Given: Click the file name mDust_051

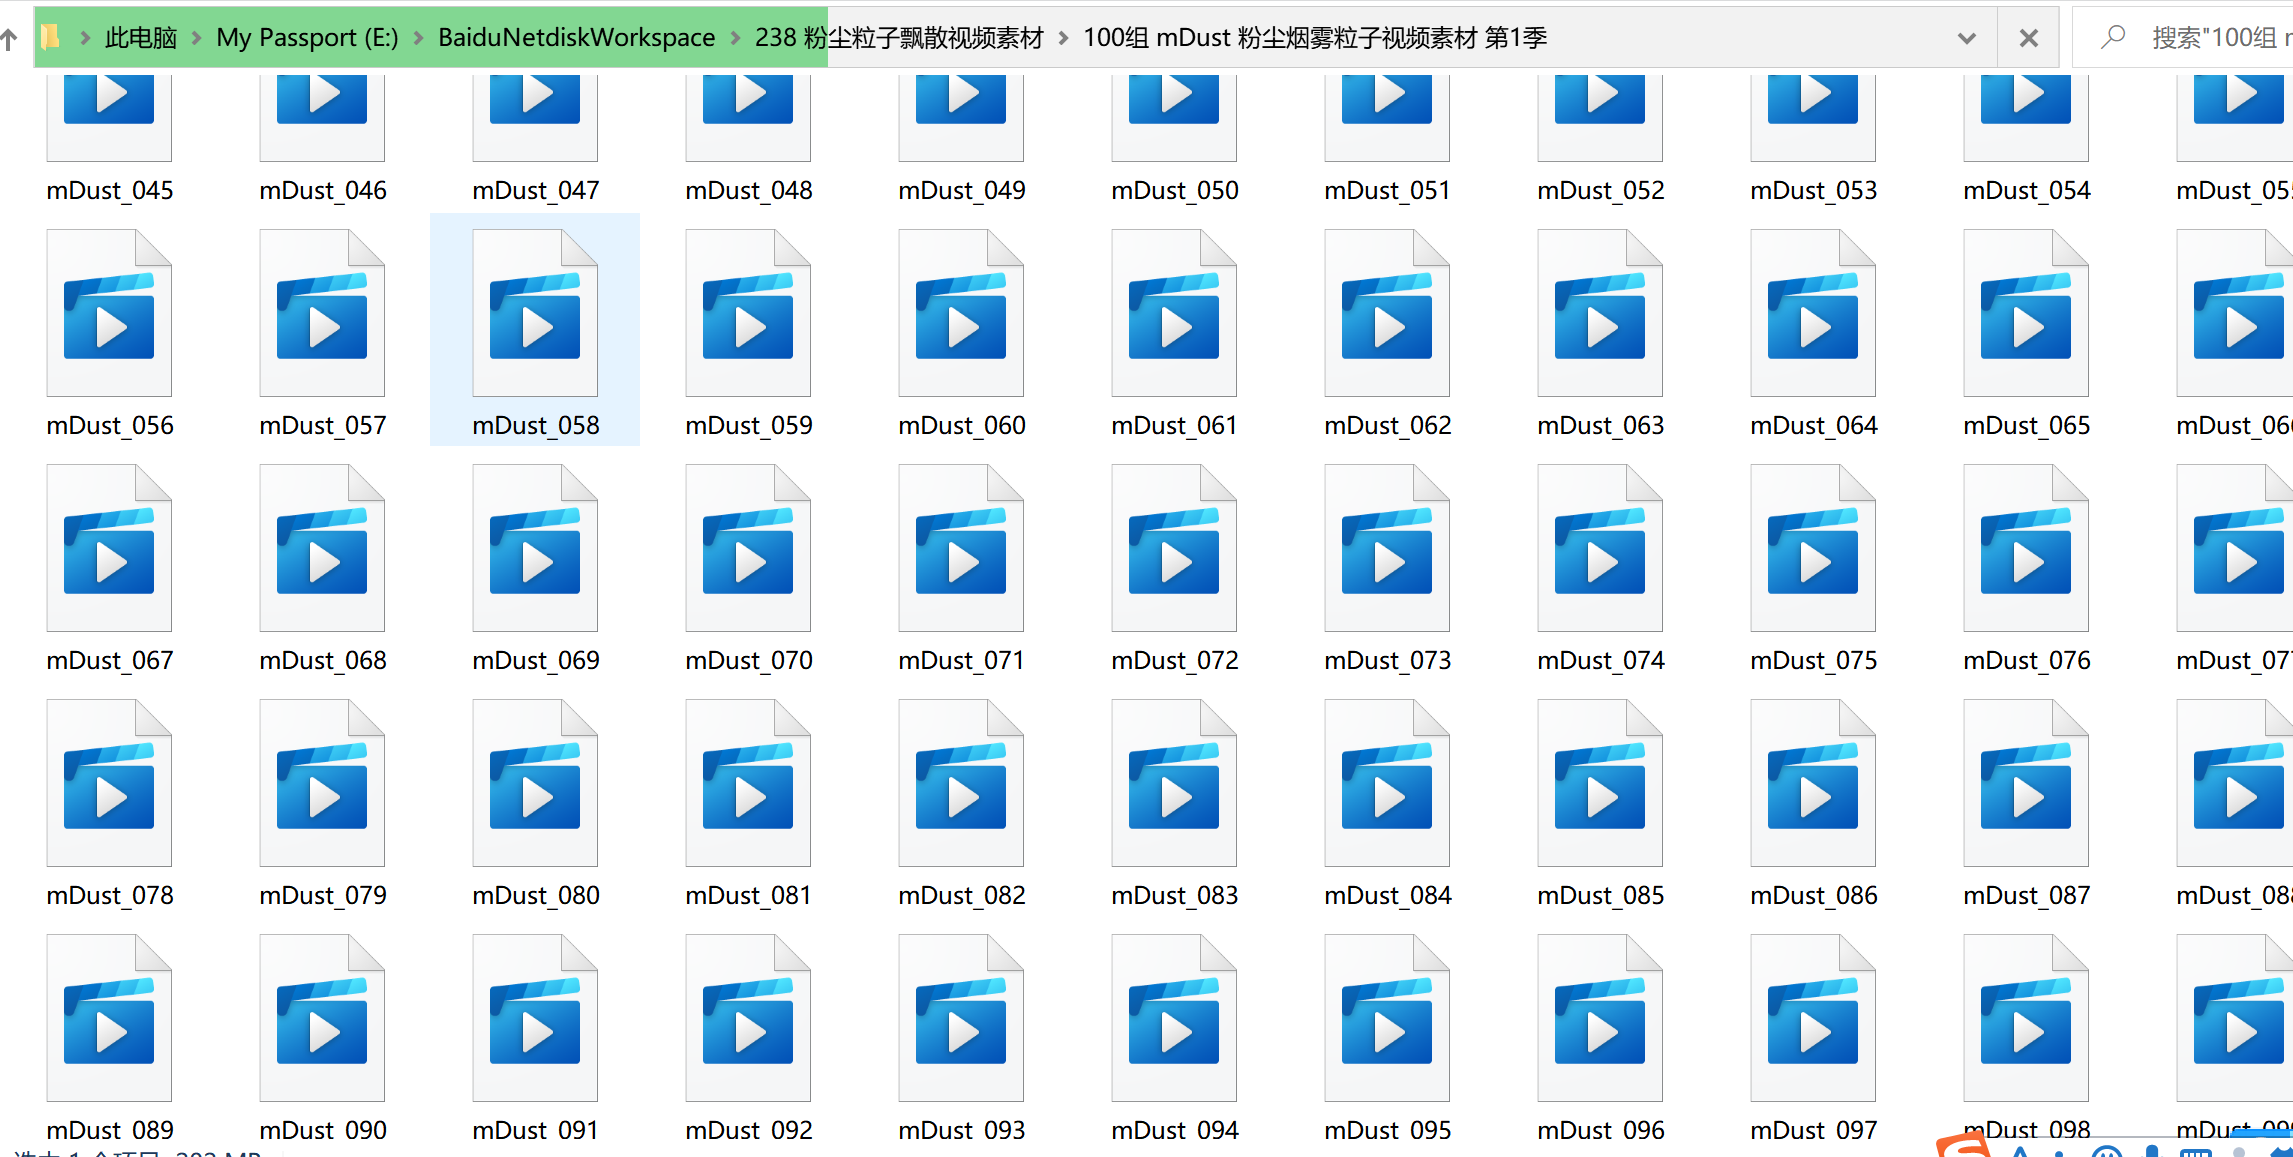Looking at the screenshot, I should 1388,190.
